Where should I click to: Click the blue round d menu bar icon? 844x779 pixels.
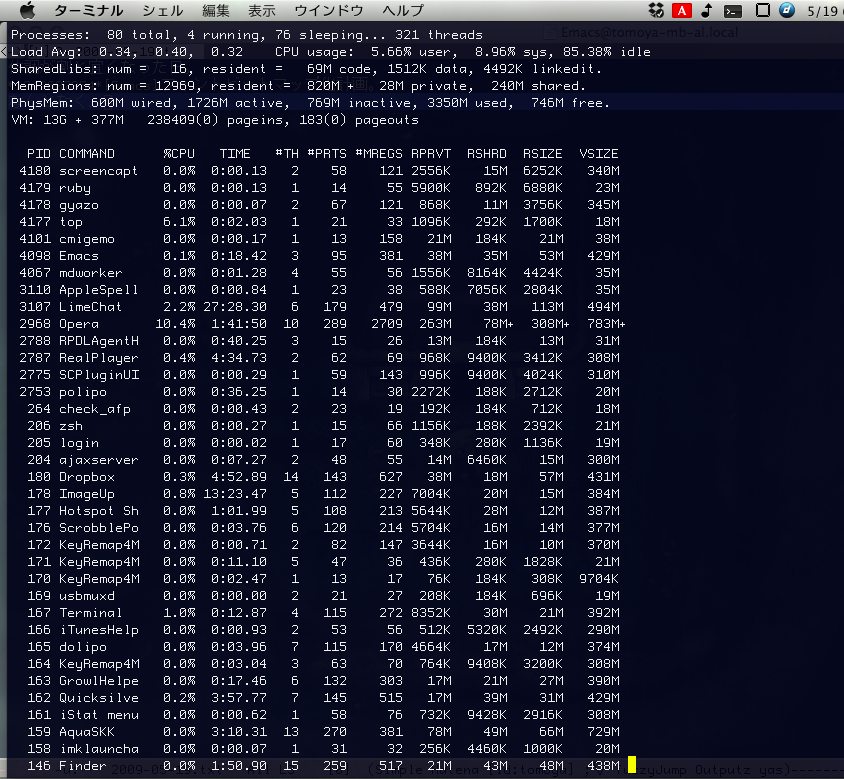tap(787, 10)
